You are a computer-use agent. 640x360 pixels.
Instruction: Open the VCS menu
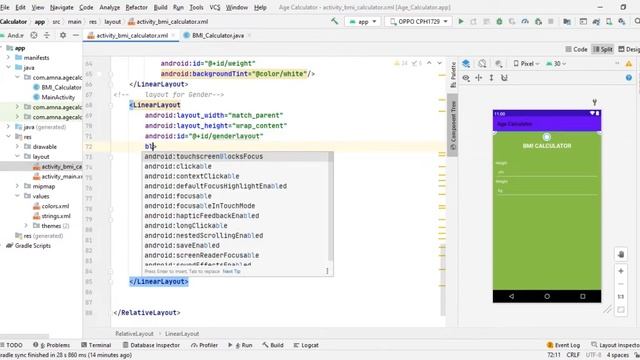pos(214,7)
